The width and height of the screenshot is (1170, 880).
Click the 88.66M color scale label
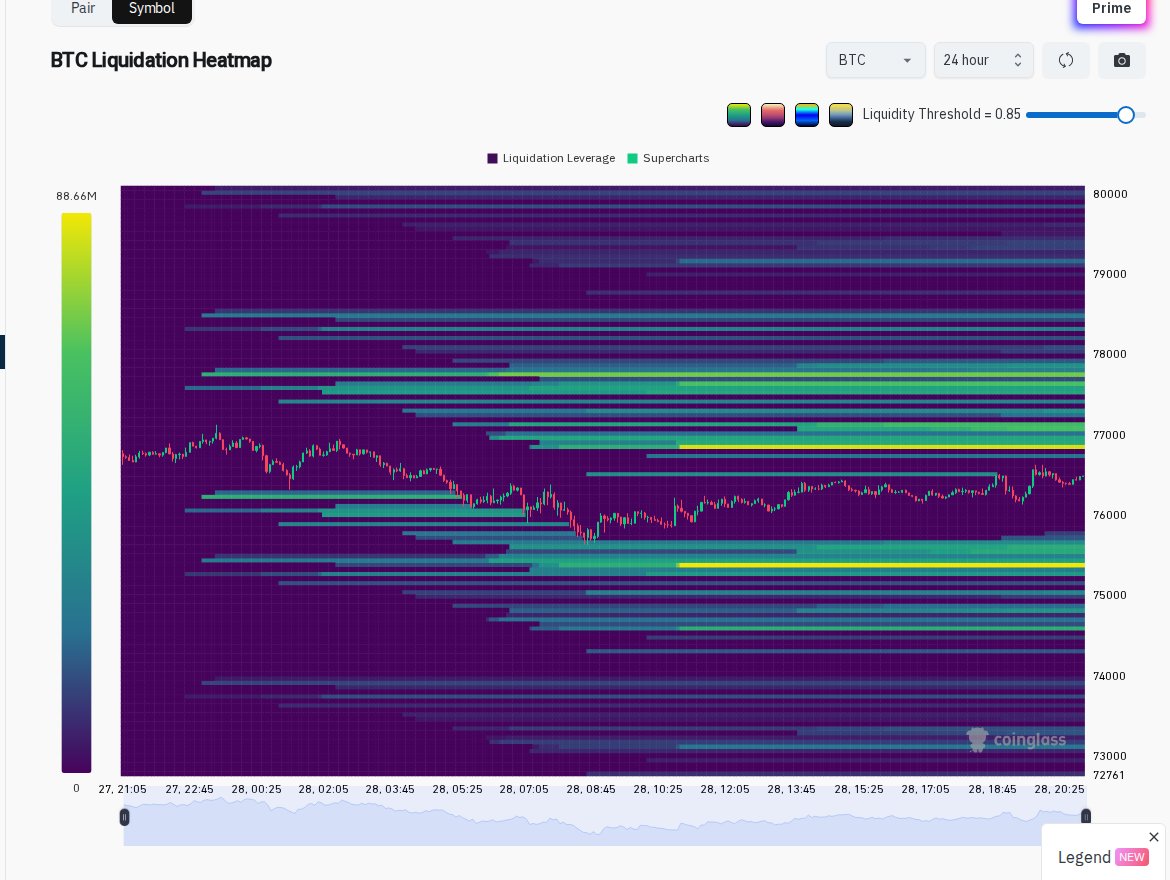76,196
